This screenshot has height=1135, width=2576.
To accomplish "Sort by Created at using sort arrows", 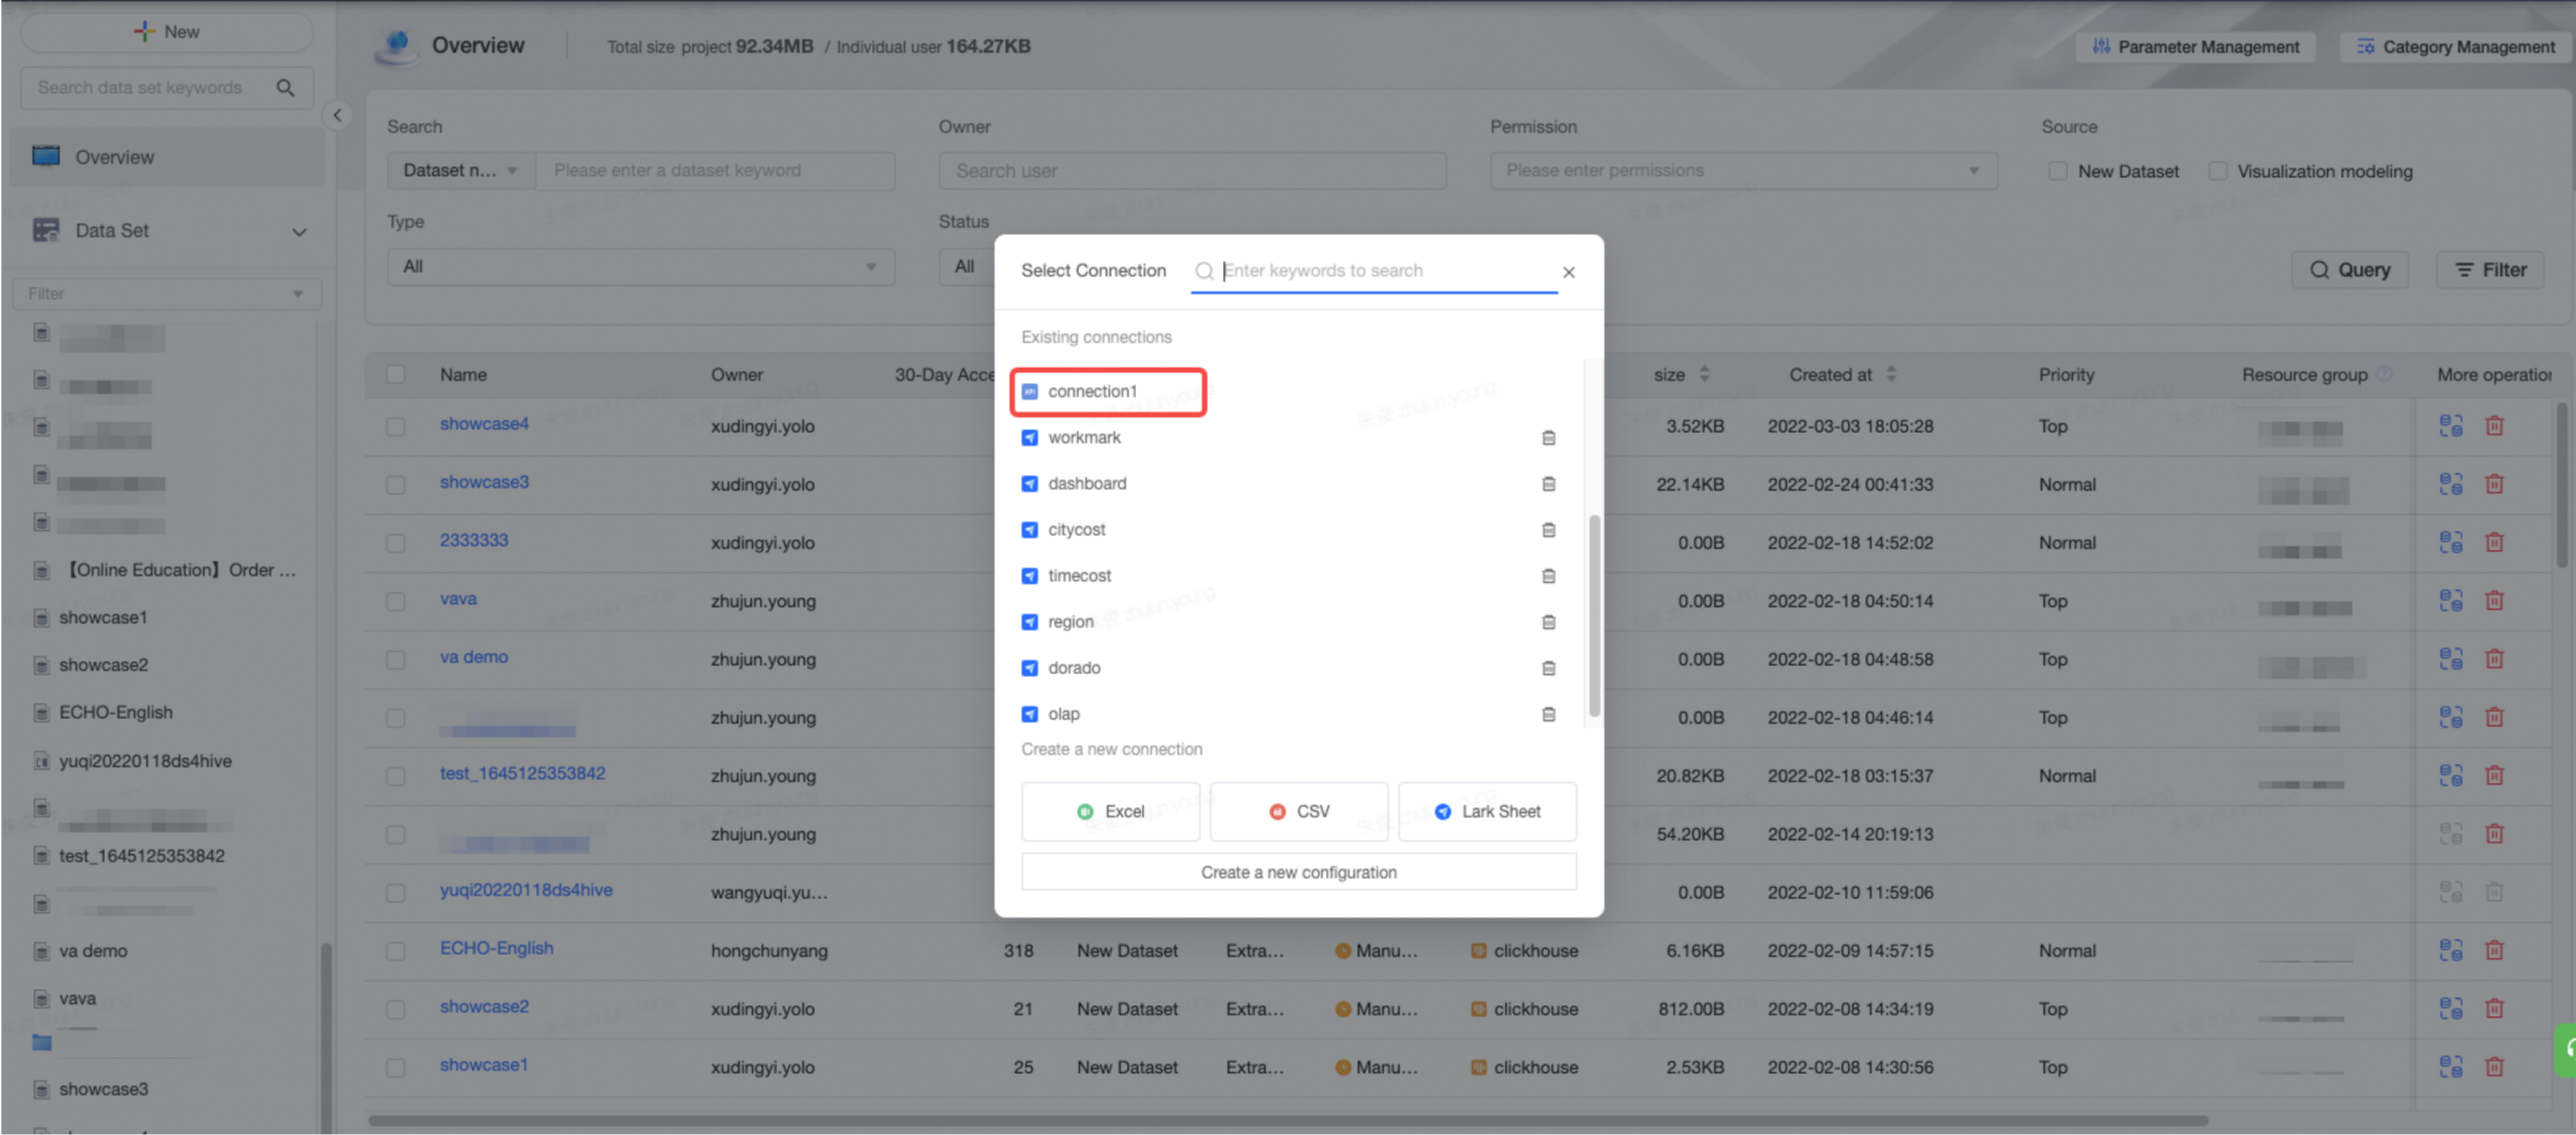I will tap(1890, 374).
